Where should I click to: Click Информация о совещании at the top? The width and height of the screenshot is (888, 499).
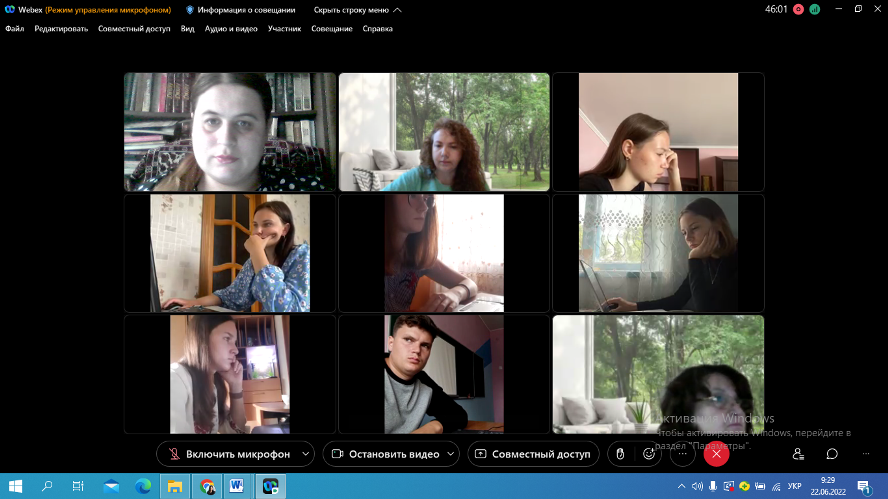coord(241,10)
